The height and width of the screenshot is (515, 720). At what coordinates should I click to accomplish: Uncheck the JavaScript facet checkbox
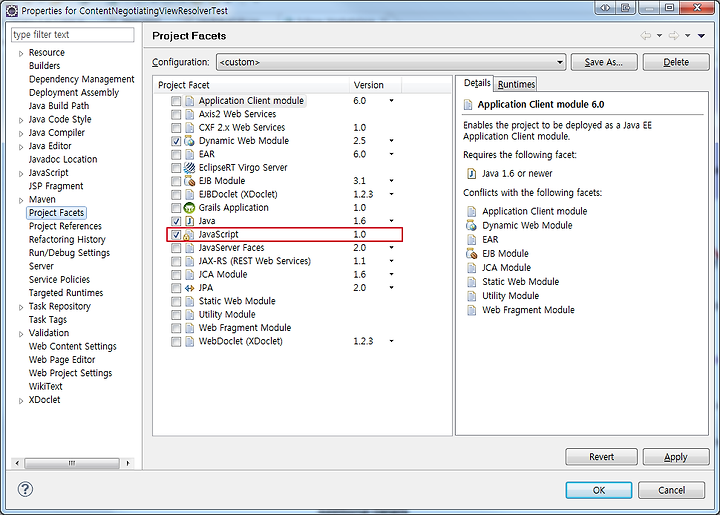tap(176, 235)
